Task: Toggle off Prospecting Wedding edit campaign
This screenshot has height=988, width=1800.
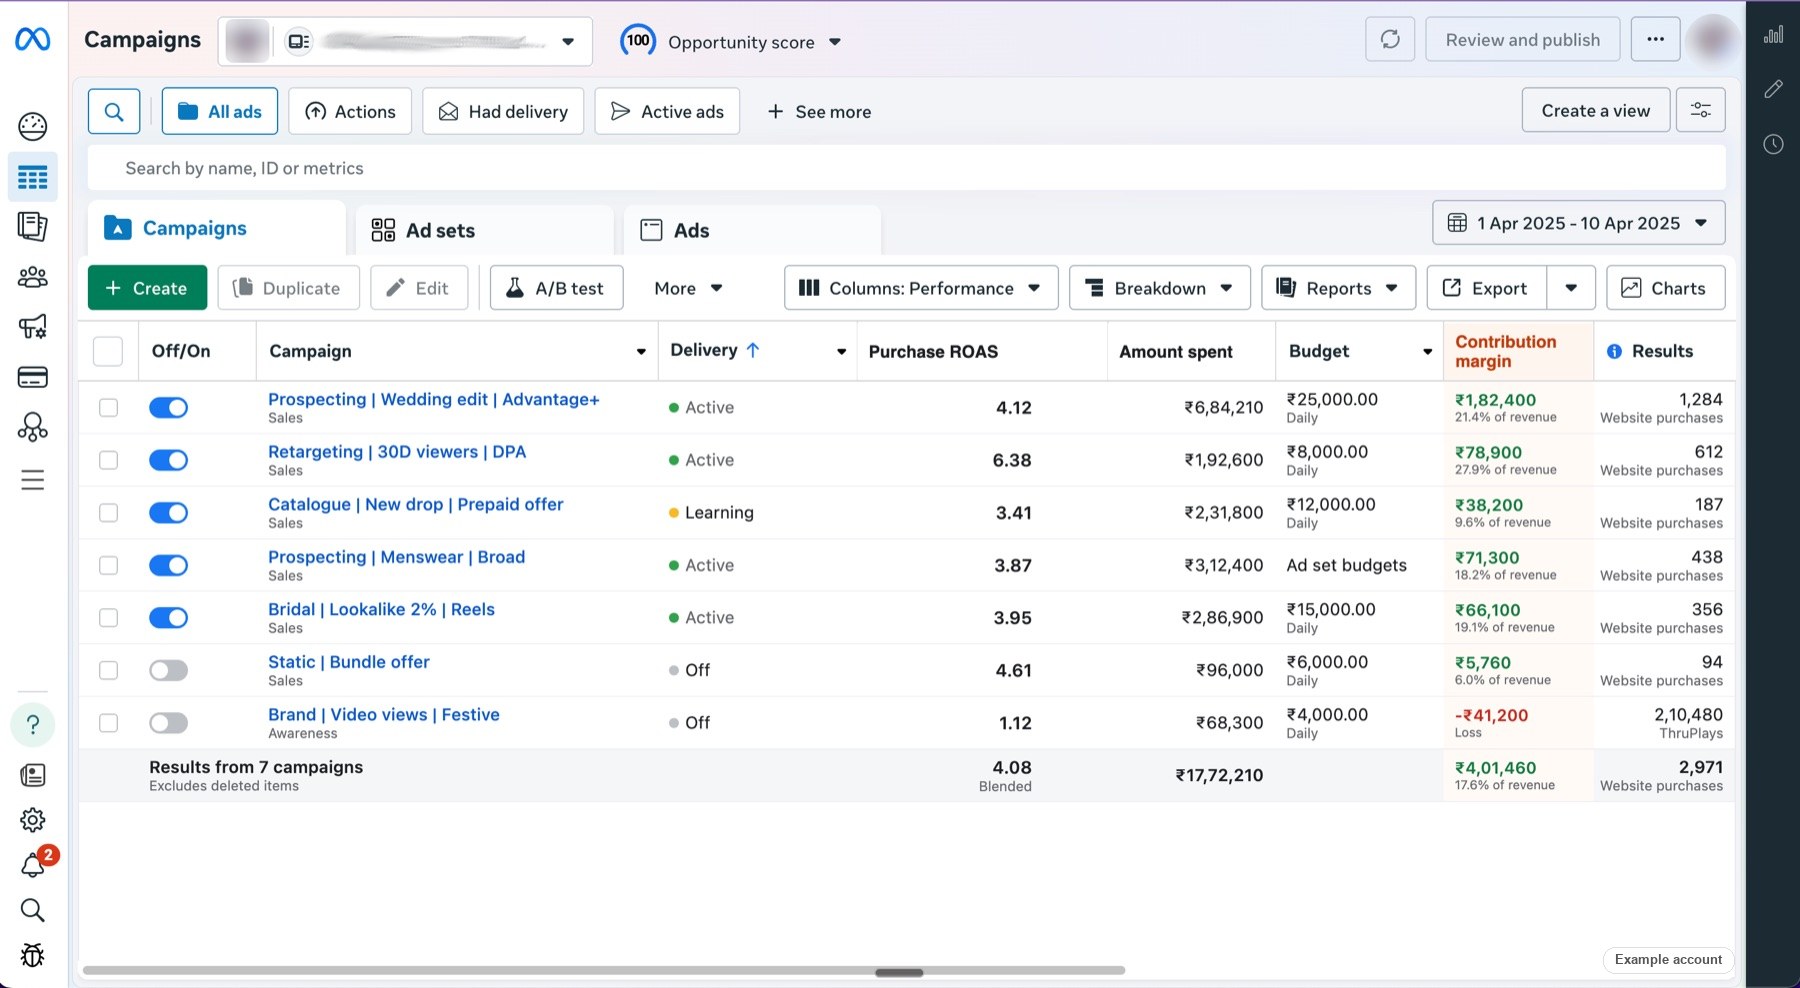Action: coord(168,407)
